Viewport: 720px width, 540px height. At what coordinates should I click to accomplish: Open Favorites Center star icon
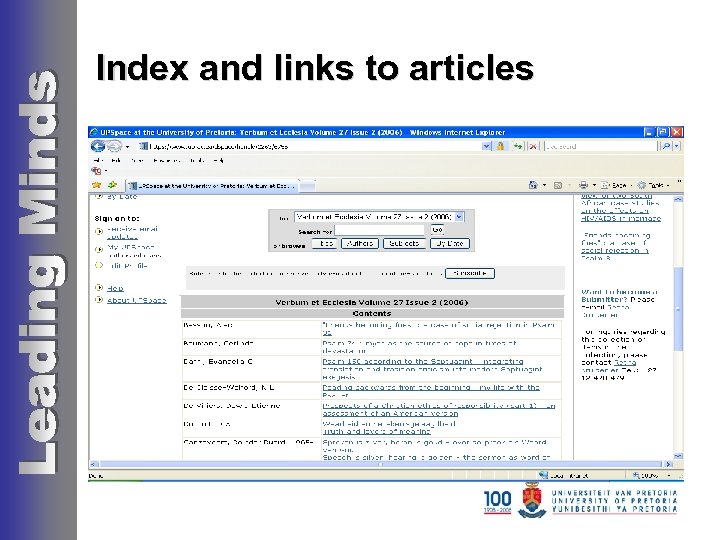pos(96,185)
